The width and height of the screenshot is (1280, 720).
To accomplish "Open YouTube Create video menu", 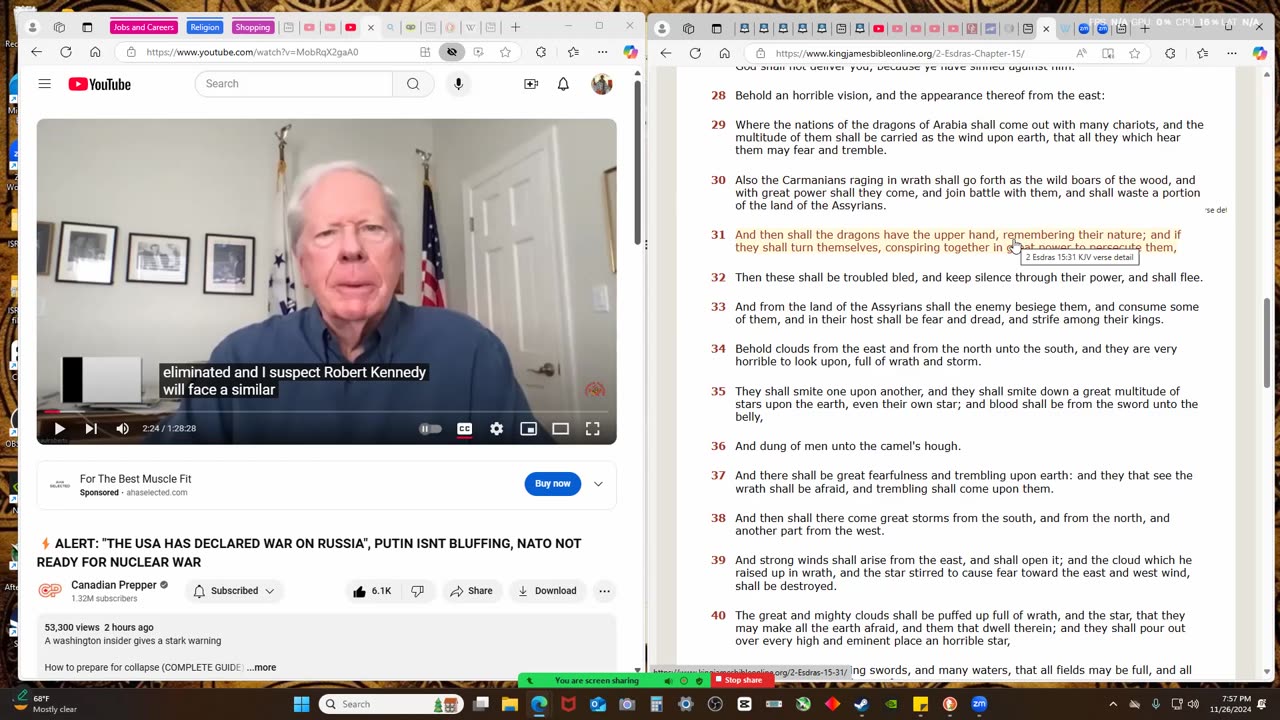I will (x=531, y=84).
